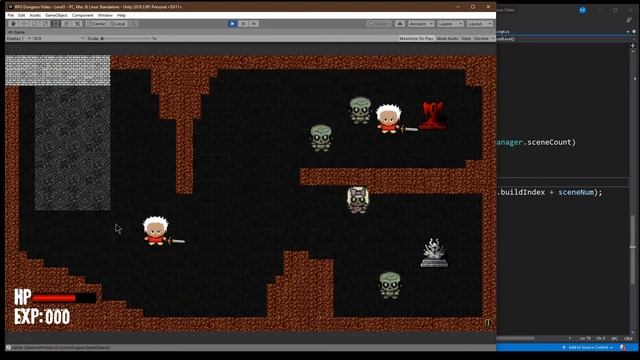Screen dimensions: 640x360
Task: Open the Help menu
Action: point(121,15)
